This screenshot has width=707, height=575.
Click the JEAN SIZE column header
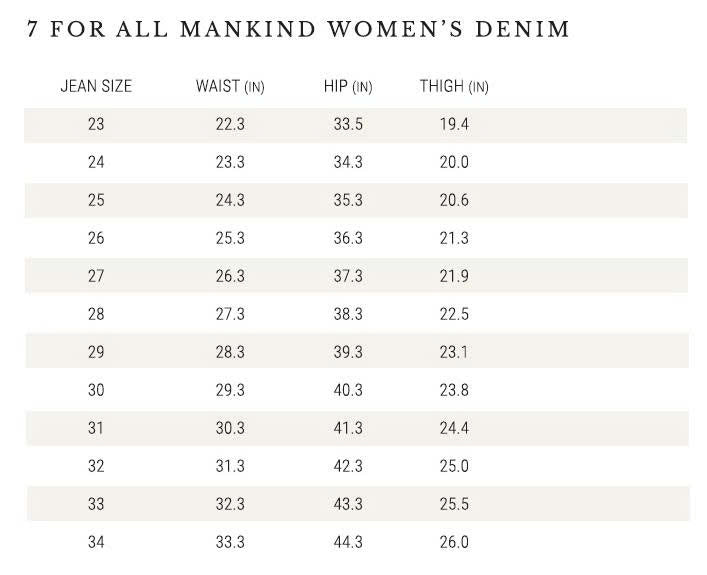(96, 87)
